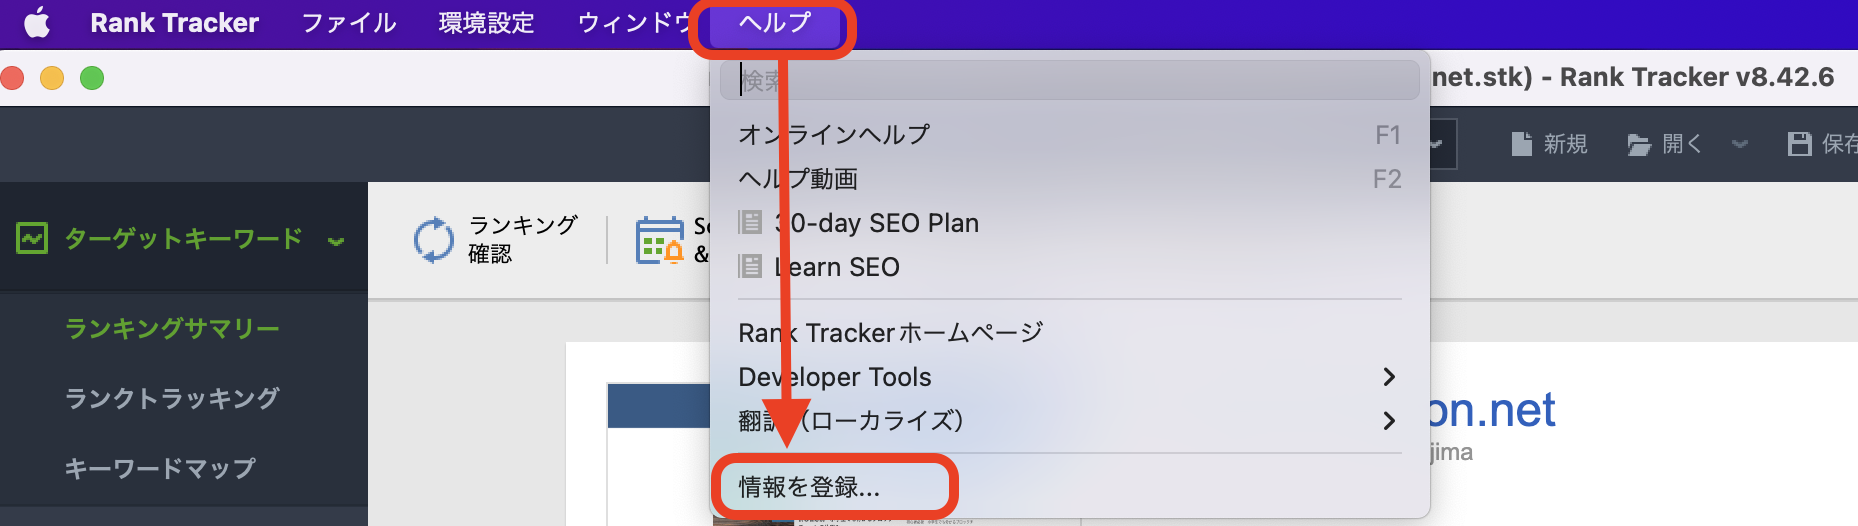Select ランクトラッキング in sidebar
The height and width of the screenshot is (526, 1858).
coord(172,398)
